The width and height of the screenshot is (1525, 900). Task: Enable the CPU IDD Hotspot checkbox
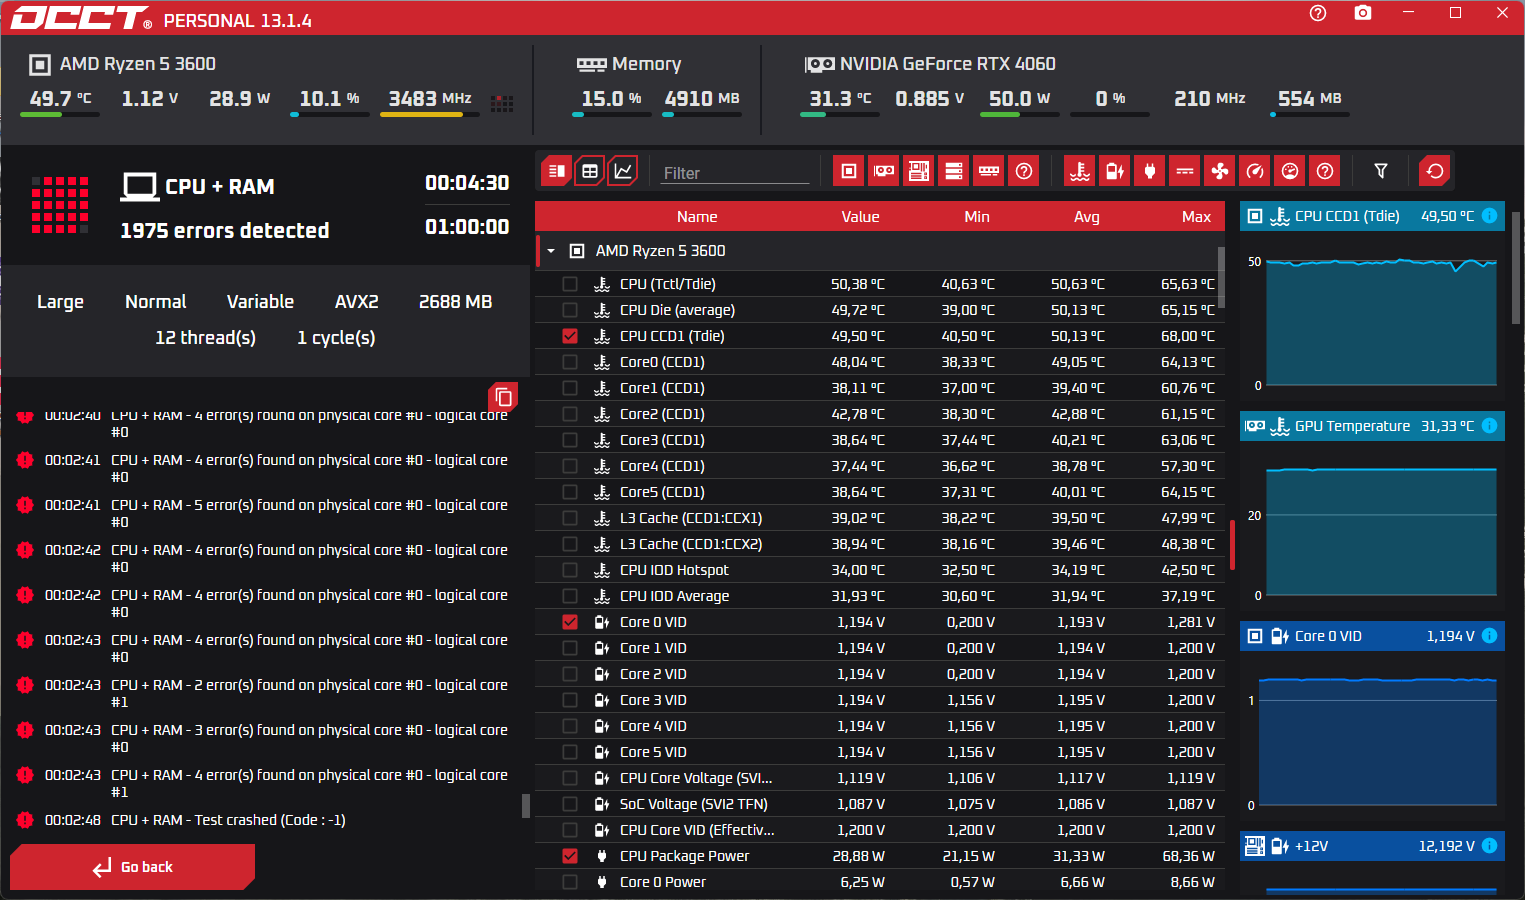point(570,570)
